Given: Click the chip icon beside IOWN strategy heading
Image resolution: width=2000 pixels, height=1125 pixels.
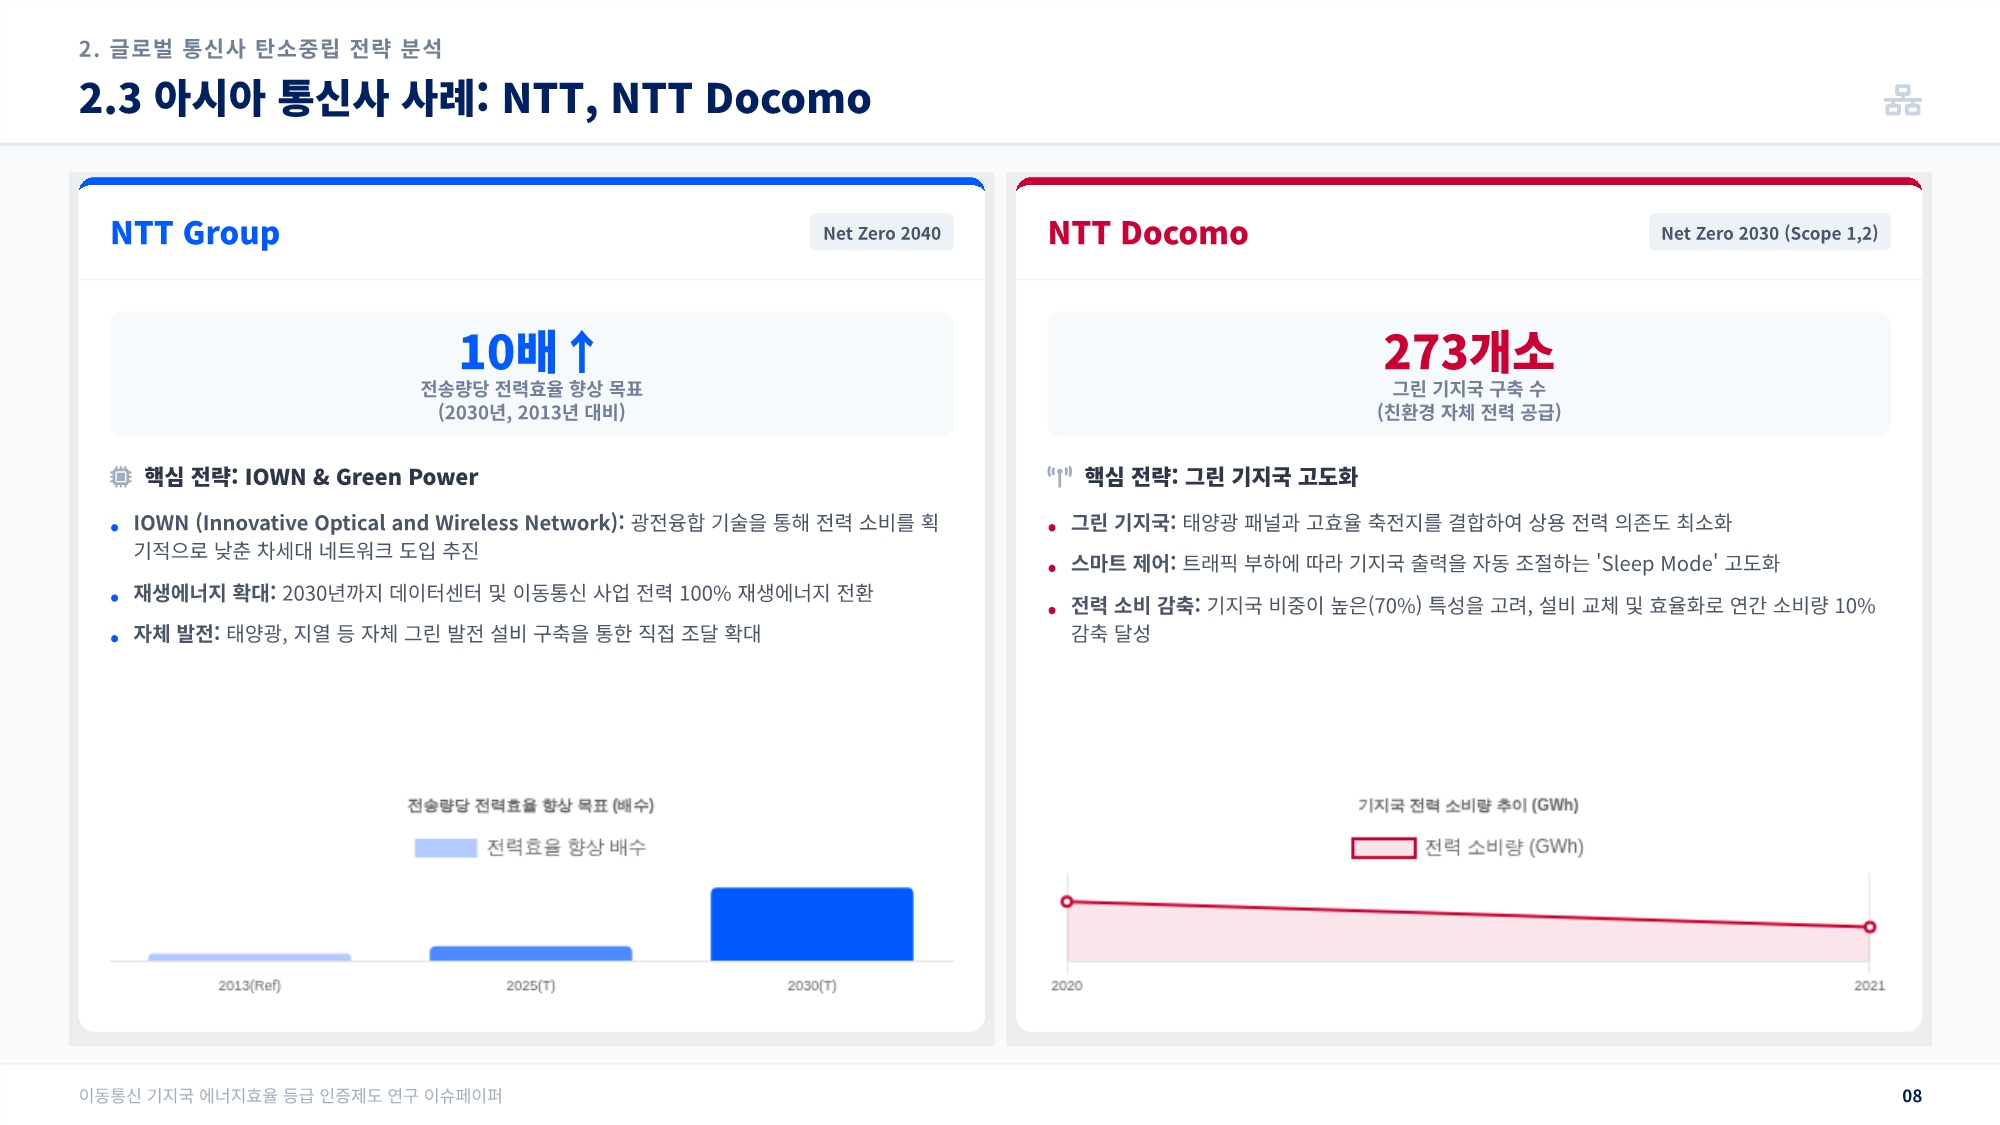Looking at the screenshot, I should tap(121, 477).
